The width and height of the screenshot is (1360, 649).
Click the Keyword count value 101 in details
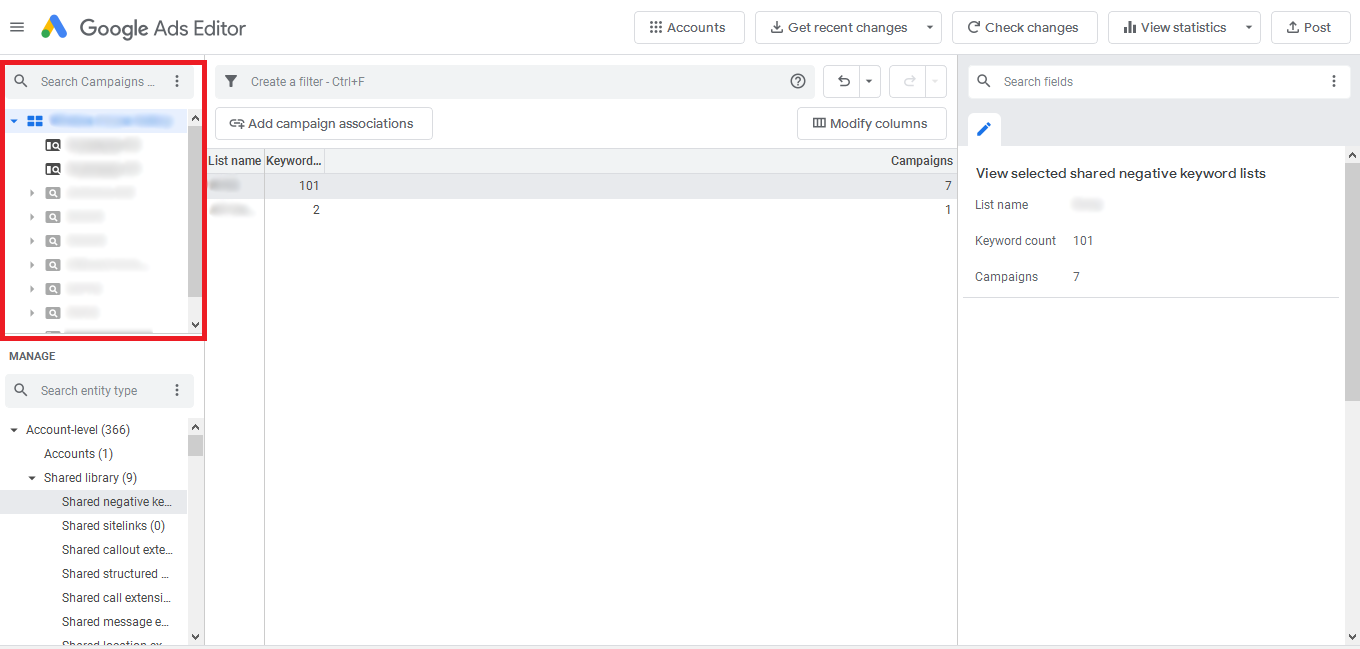pyautogui.click(x=1083, y=241)
